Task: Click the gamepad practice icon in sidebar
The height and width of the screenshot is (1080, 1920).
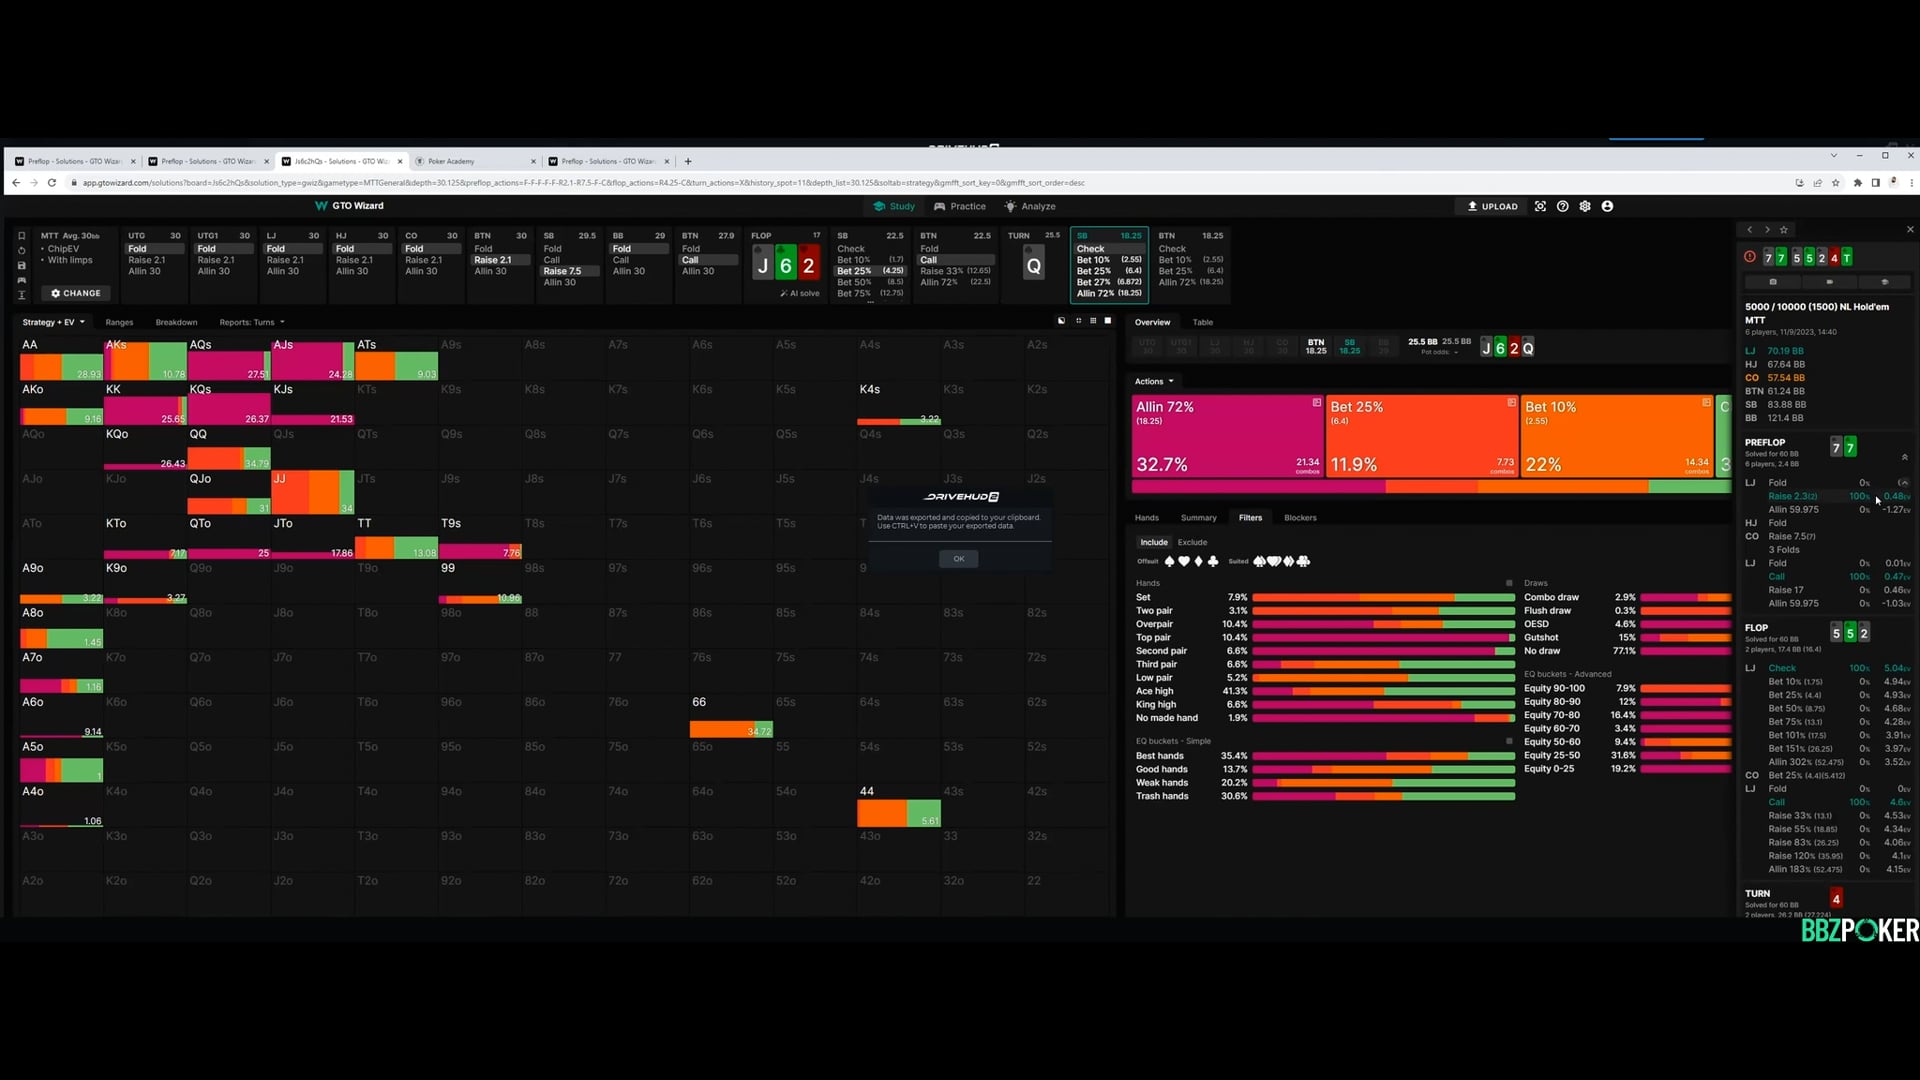Action: [x=21, y=281]
